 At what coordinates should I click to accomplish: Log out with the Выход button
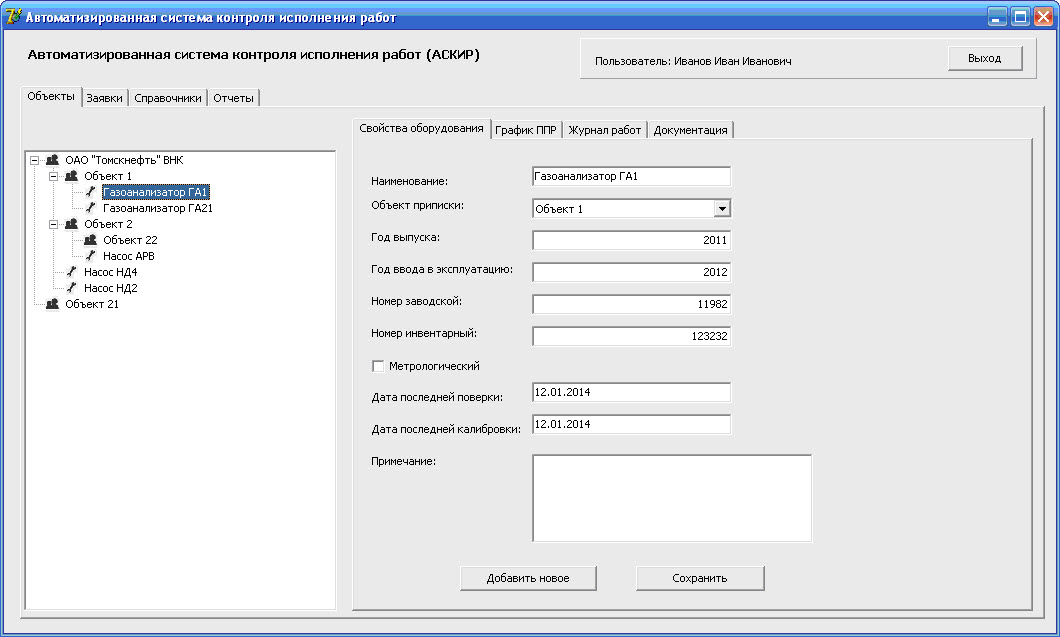984,58
